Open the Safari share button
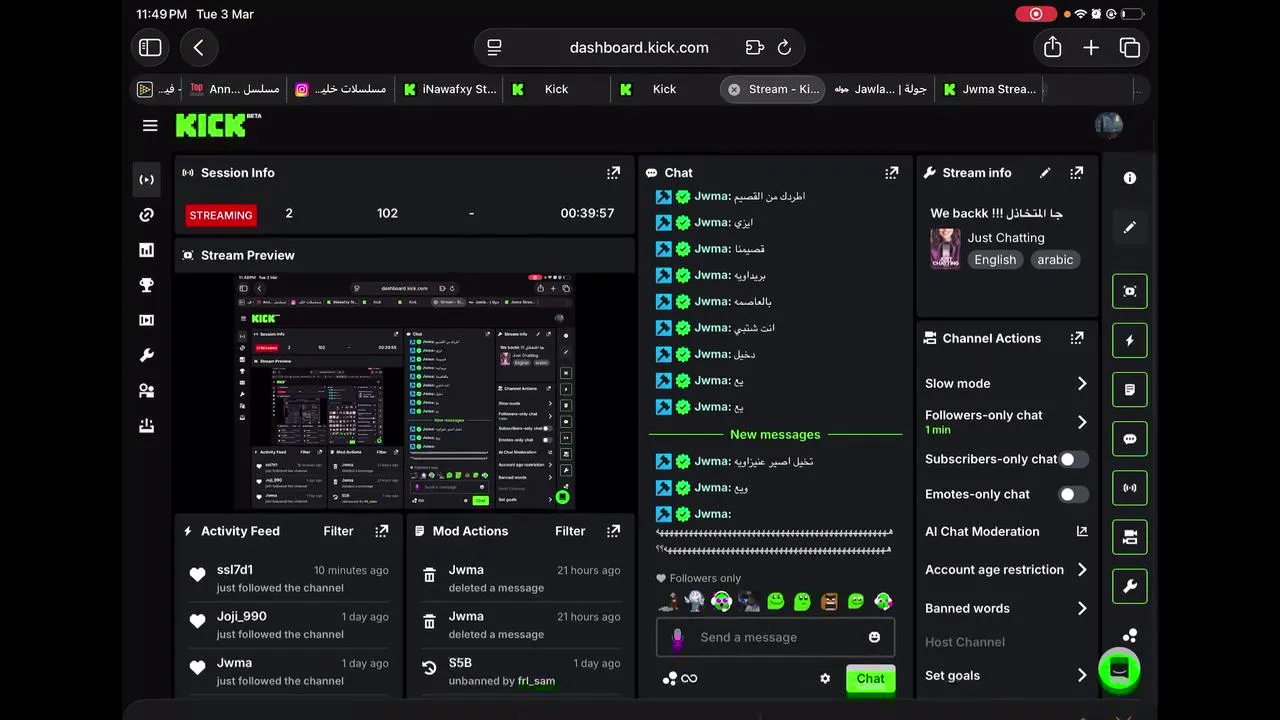This screenshot has height=720, width=1280. click(x=1052, y=47)
